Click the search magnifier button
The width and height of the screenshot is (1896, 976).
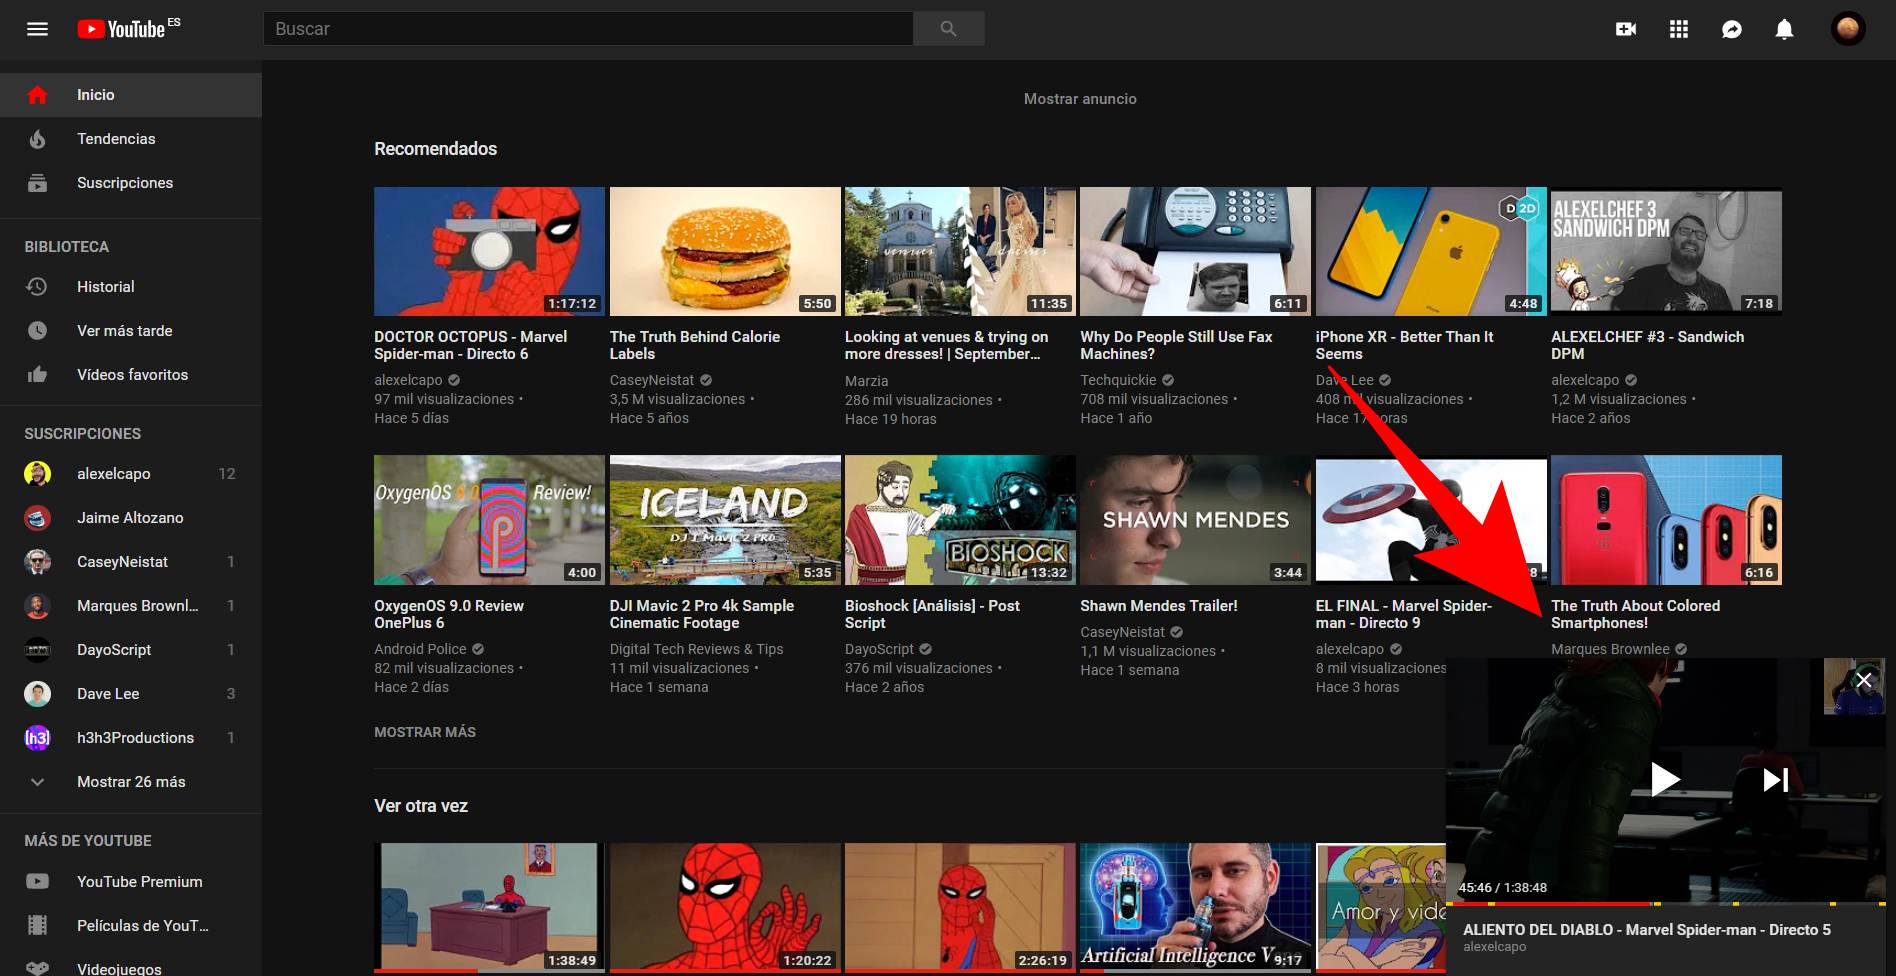coord(948,29)
